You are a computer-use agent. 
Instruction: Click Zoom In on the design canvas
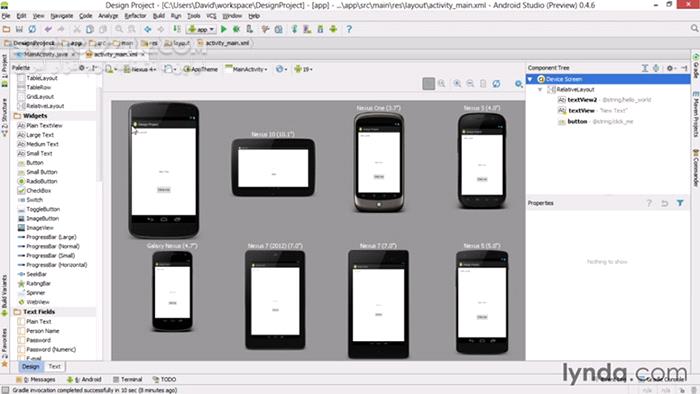click(x=457, y=84)
